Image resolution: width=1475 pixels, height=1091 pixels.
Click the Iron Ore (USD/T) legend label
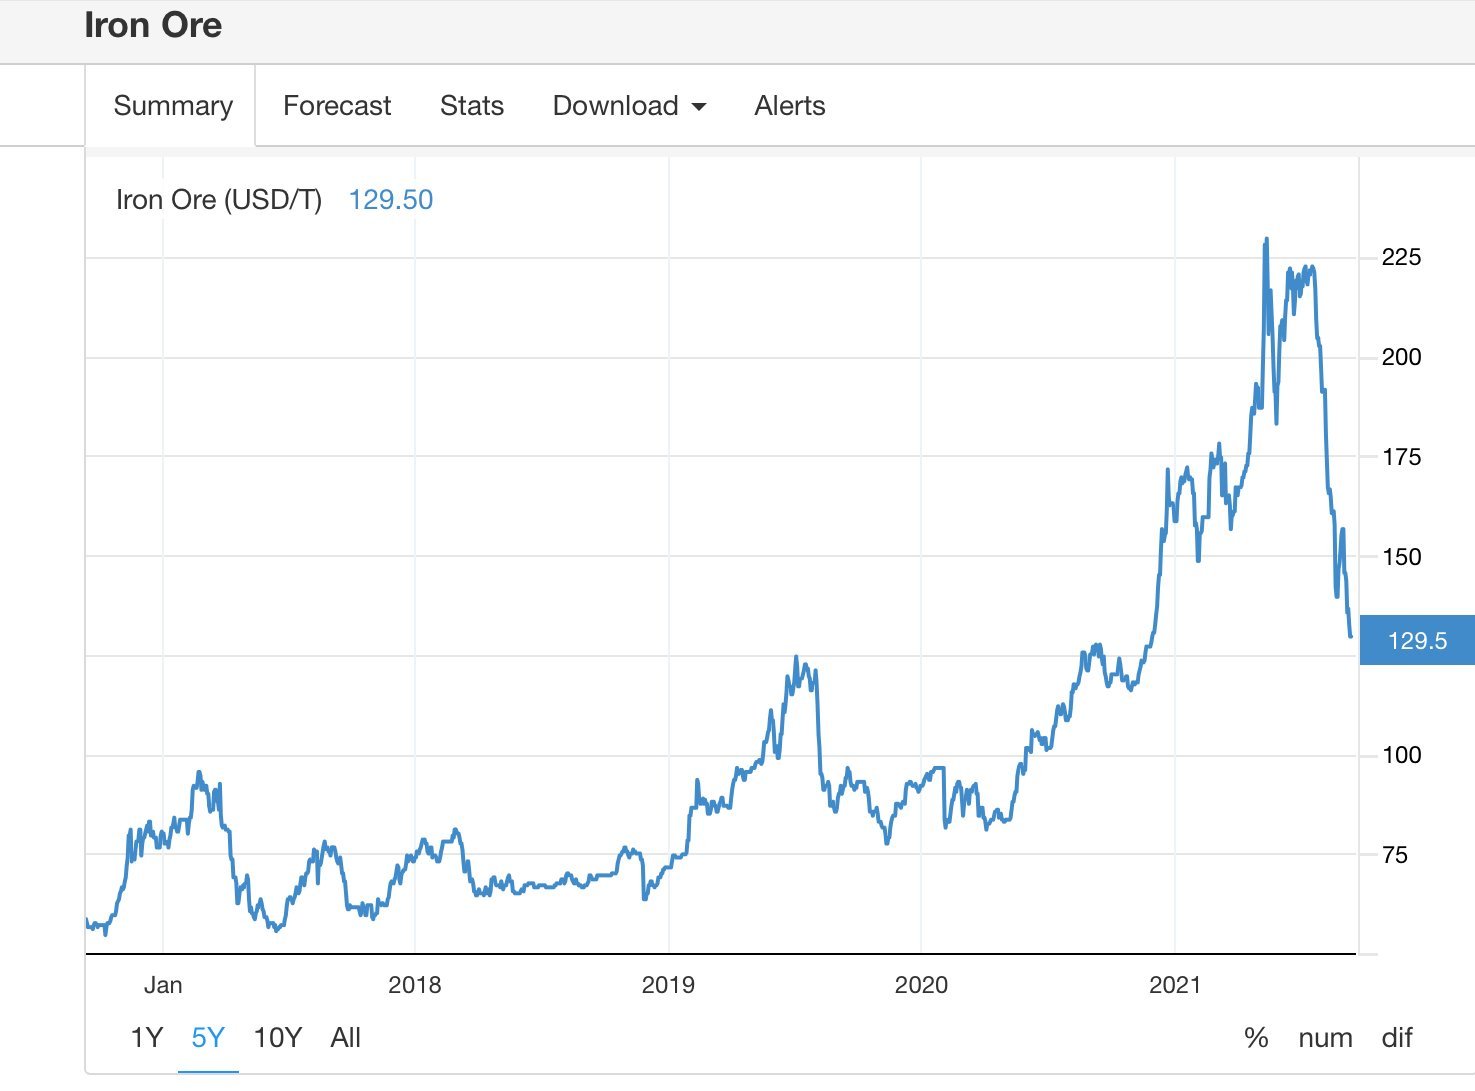[219, 200]
